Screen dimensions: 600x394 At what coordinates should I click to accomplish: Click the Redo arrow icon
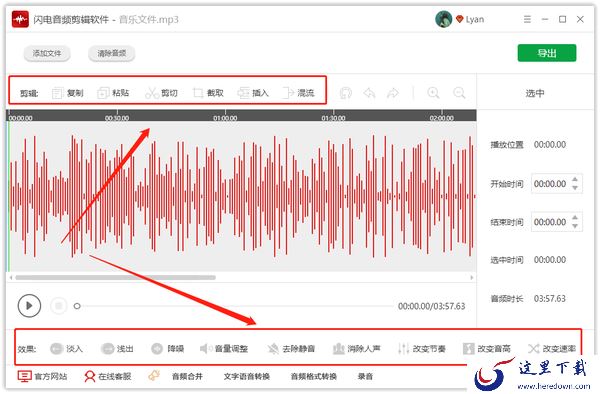click(x=393, y=93)
